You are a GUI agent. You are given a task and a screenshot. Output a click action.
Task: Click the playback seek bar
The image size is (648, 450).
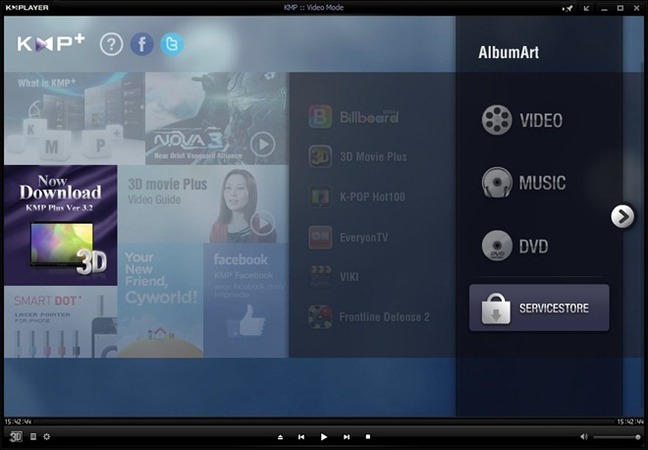click(x=324, y=422)
